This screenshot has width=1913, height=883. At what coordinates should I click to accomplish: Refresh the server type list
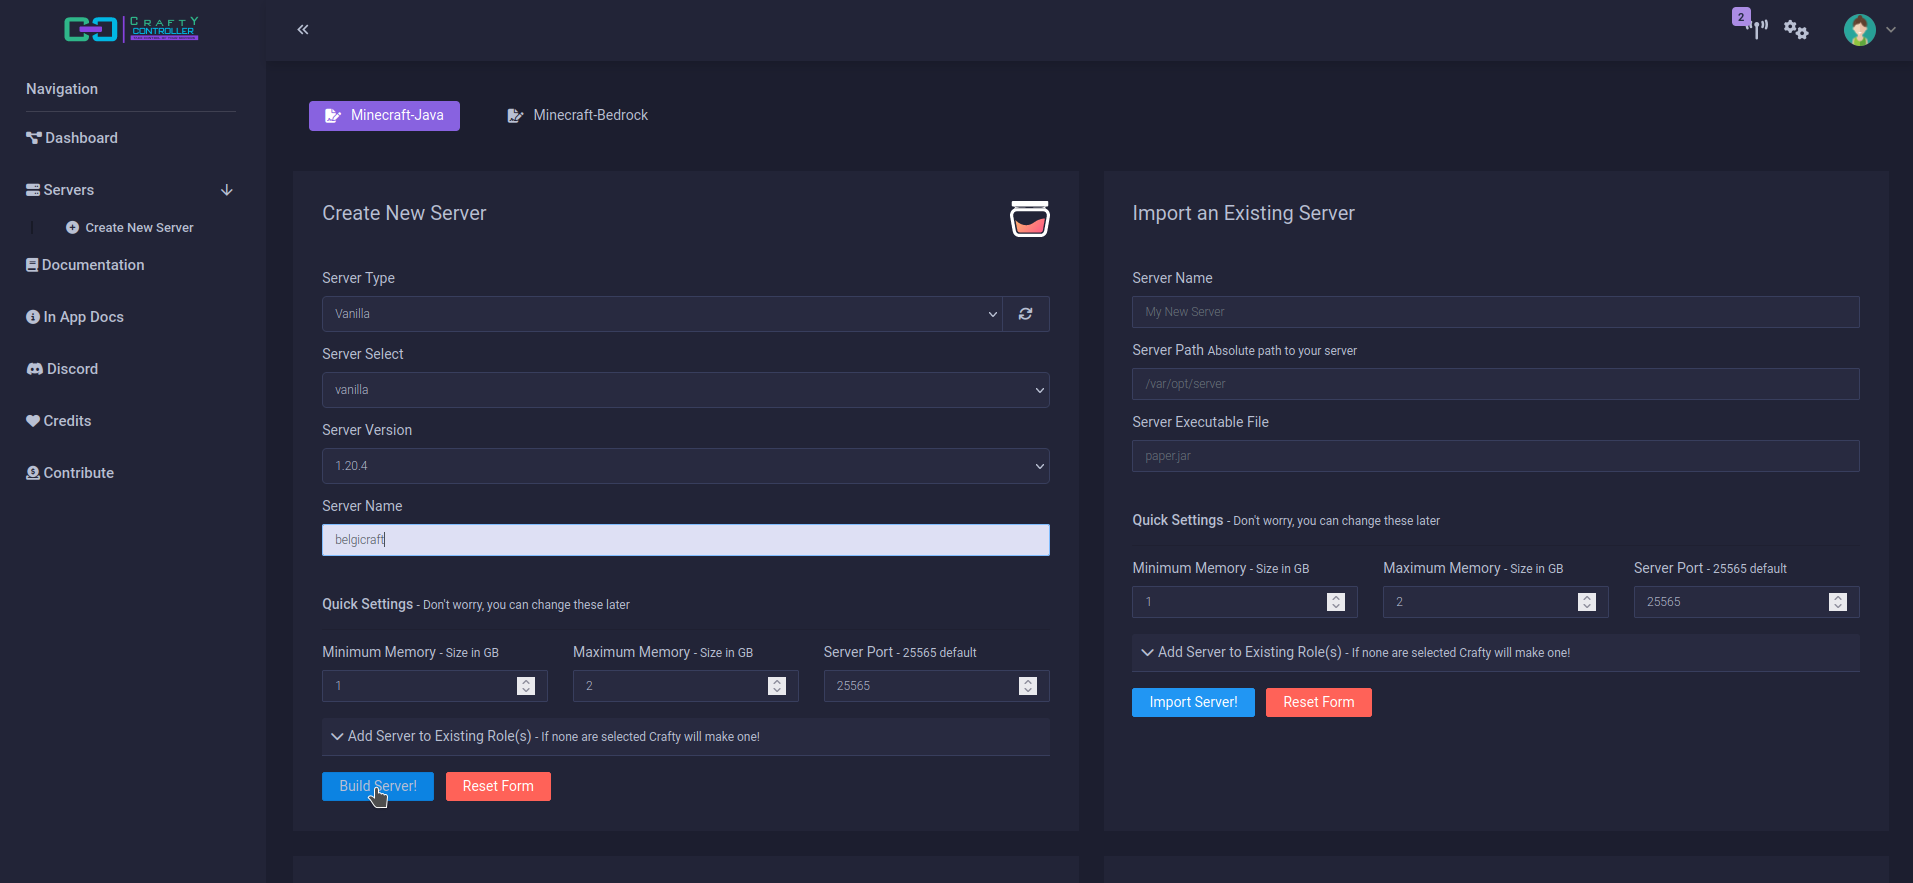(x=1026, y=314)
